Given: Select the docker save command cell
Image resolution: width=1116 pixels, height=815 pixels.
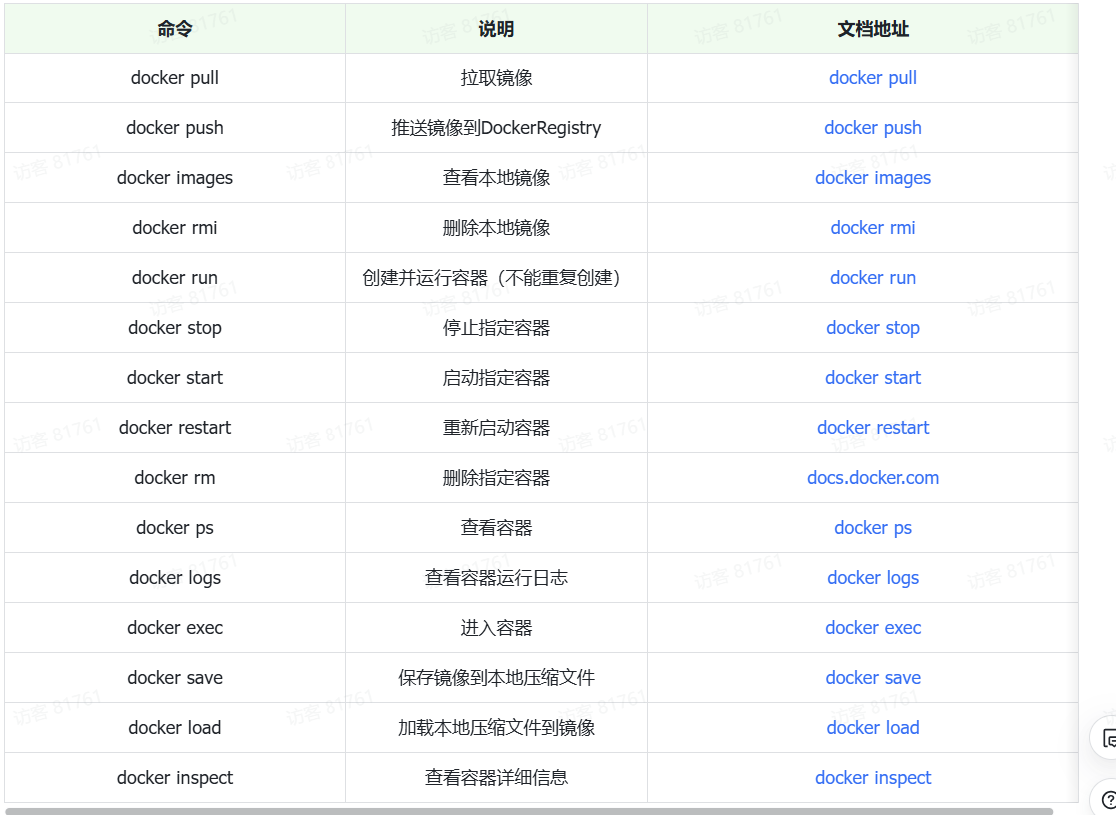Looking at the screenshot, I should click(x=175, y=678).
